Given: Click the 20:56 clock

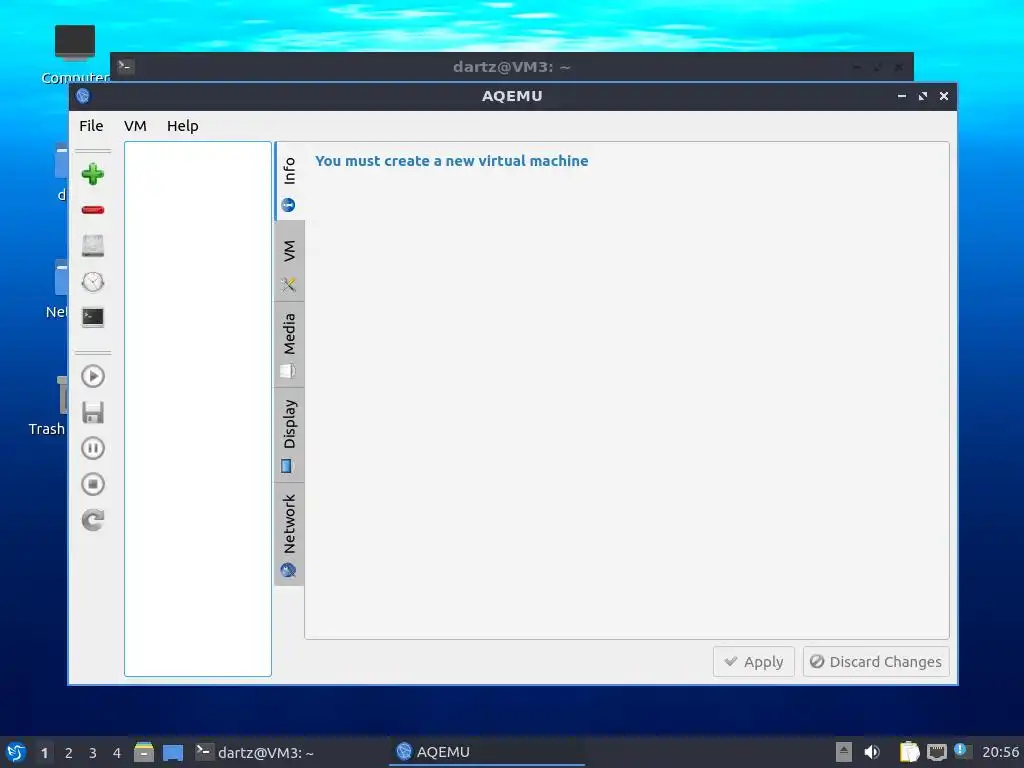Looking at the screenshot, I should 1000,752.
